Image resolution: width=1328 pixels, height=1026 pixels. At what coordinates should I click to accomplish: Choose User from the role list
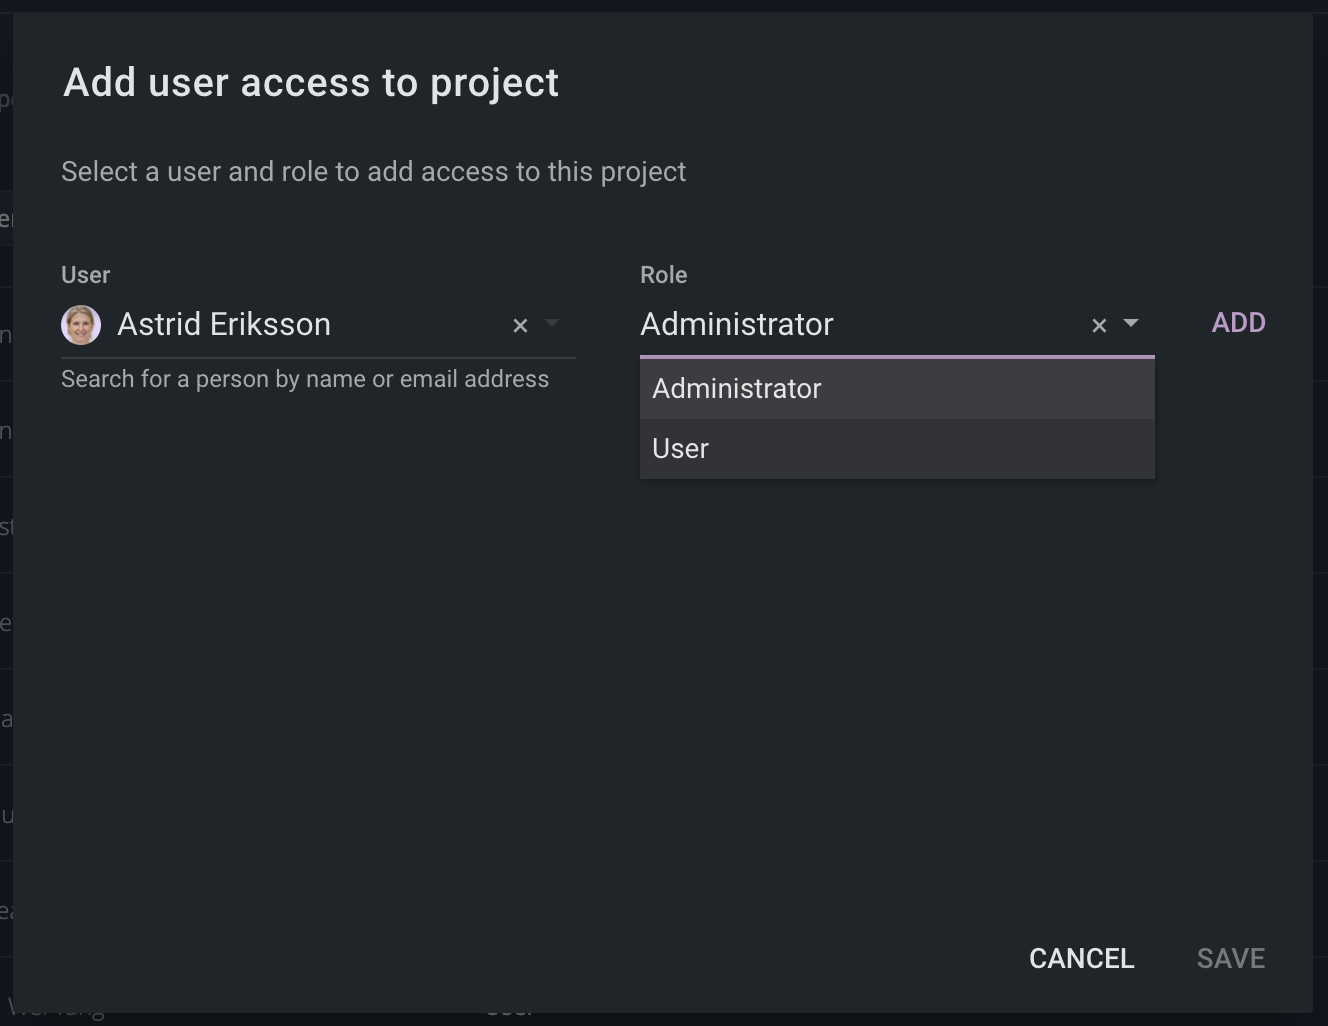681,449
